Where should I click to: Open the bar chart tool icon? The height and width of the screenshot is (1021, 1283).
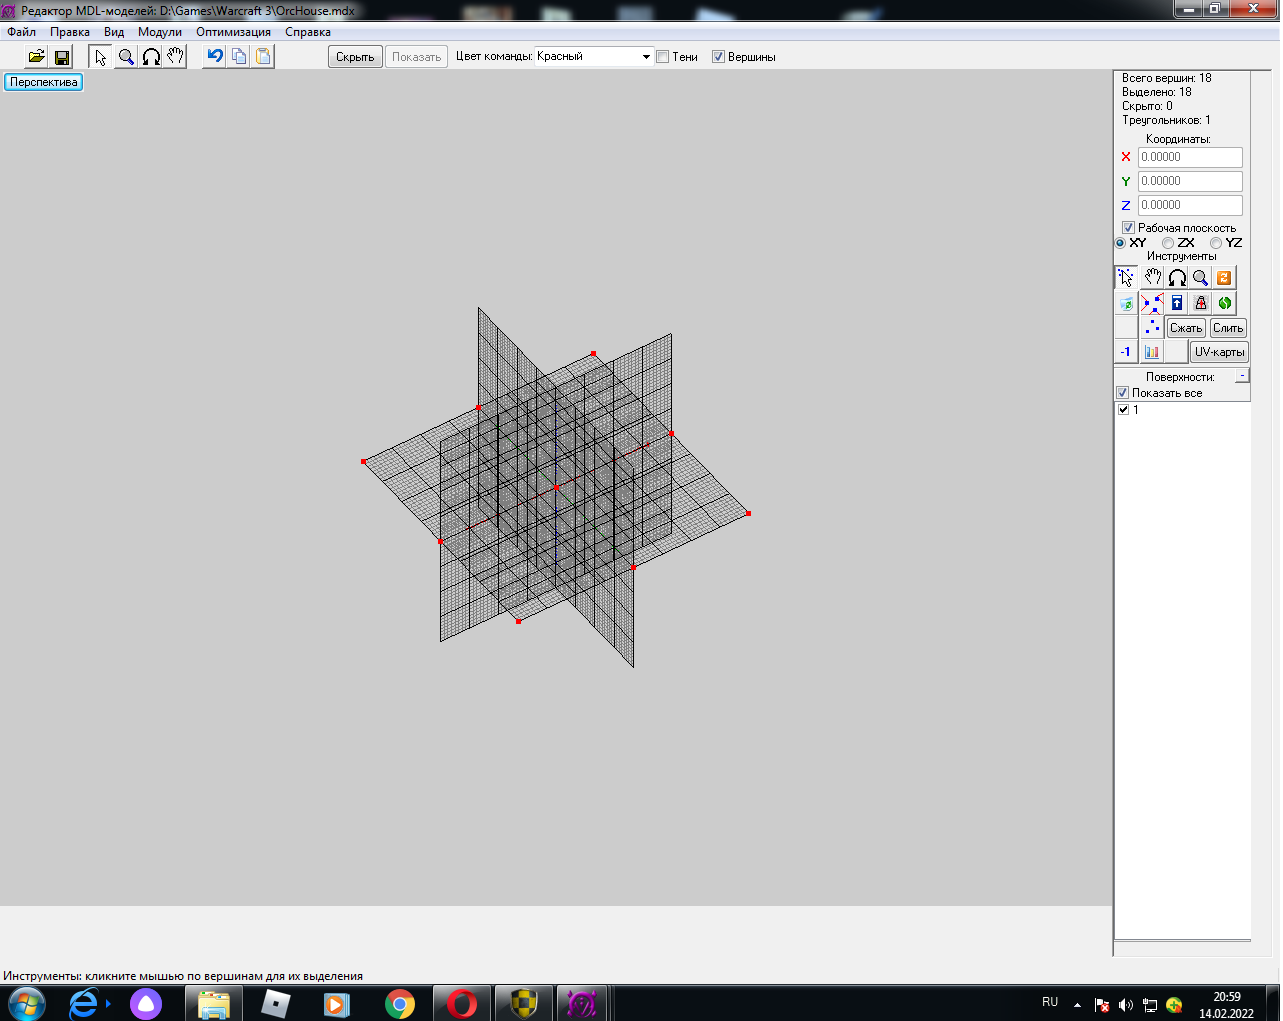point(1152,352)
